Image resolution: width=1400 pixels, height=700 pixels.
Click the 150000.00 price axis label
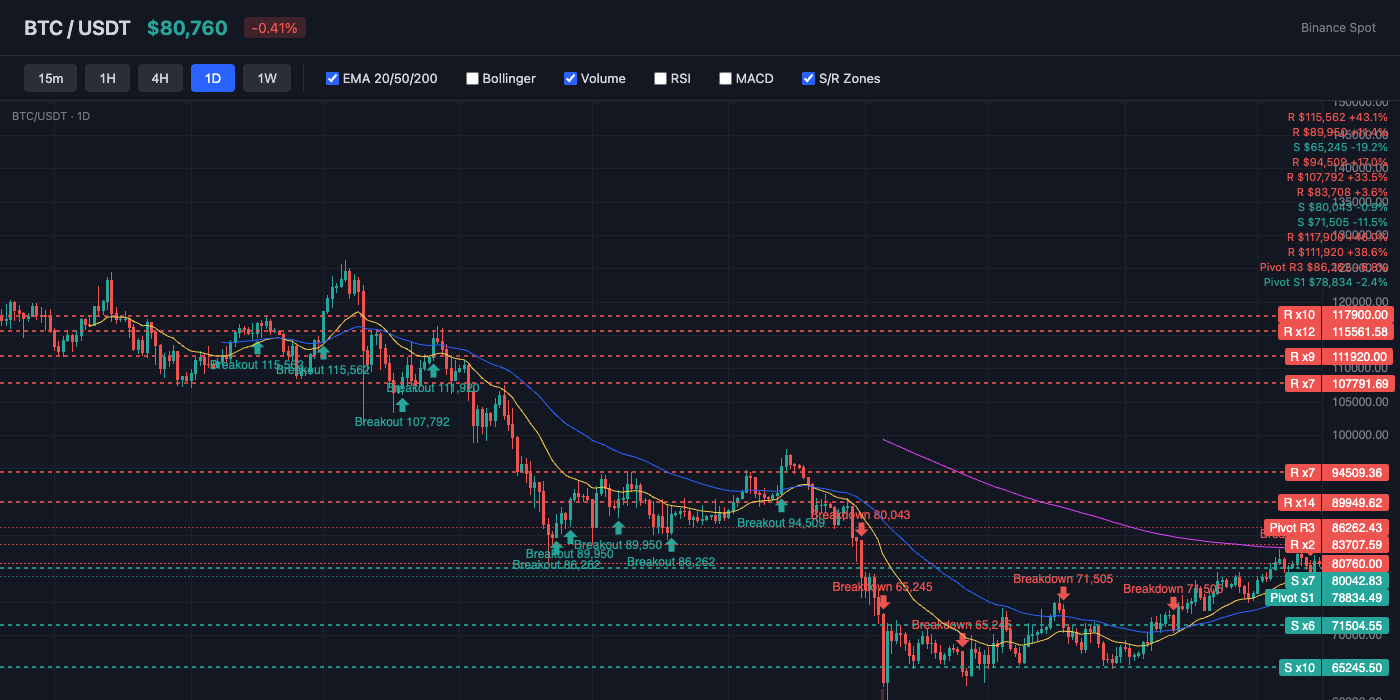click(1358, 101)
